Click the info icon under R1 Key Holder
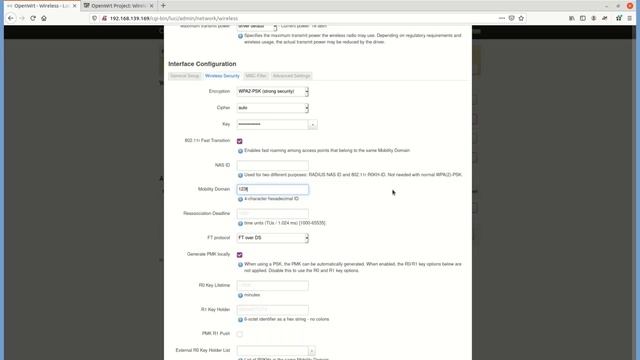 pos(240,320)
